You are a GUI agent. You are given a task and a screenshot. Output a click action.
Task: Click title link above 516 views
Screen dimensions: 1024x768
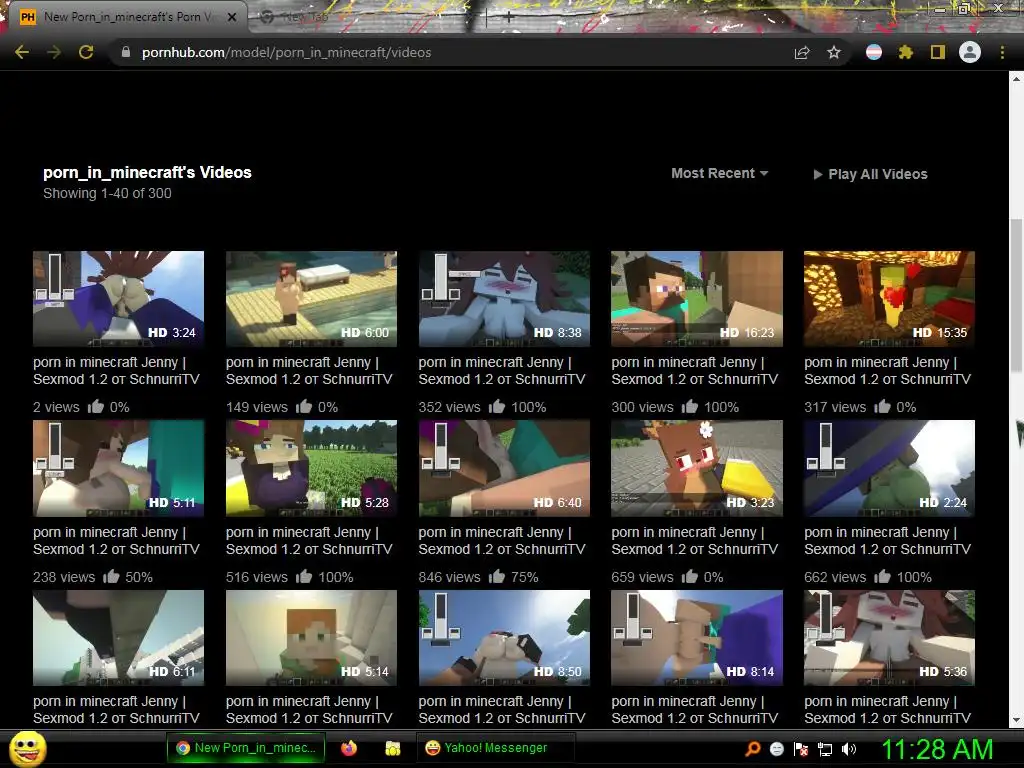click(309, 541)
